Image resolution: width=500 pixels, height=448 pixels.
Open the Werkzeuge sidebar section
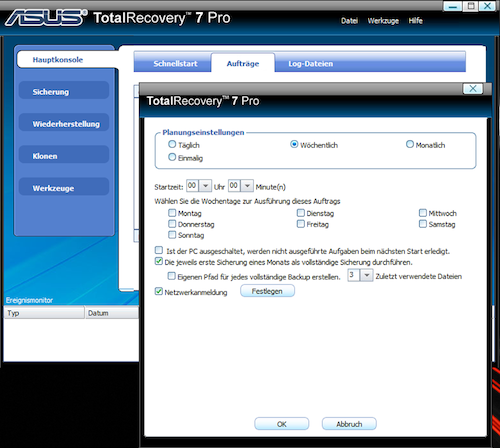point(64,188)
